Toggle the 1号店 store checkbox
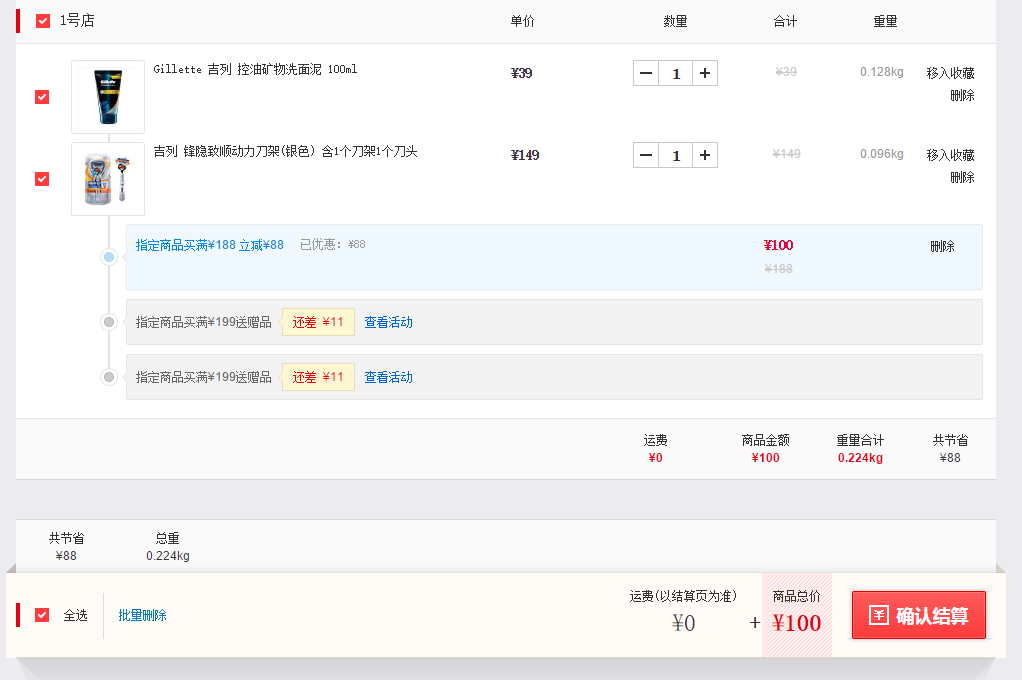The width and height of the screenshot is (1022, 680). pos(43,21)
